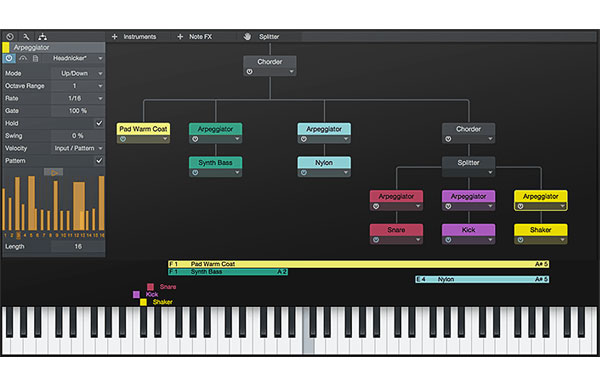Click the clock history icon
Image resolution: width=600 pixels, height=386 pixels.
pos(10,37)
